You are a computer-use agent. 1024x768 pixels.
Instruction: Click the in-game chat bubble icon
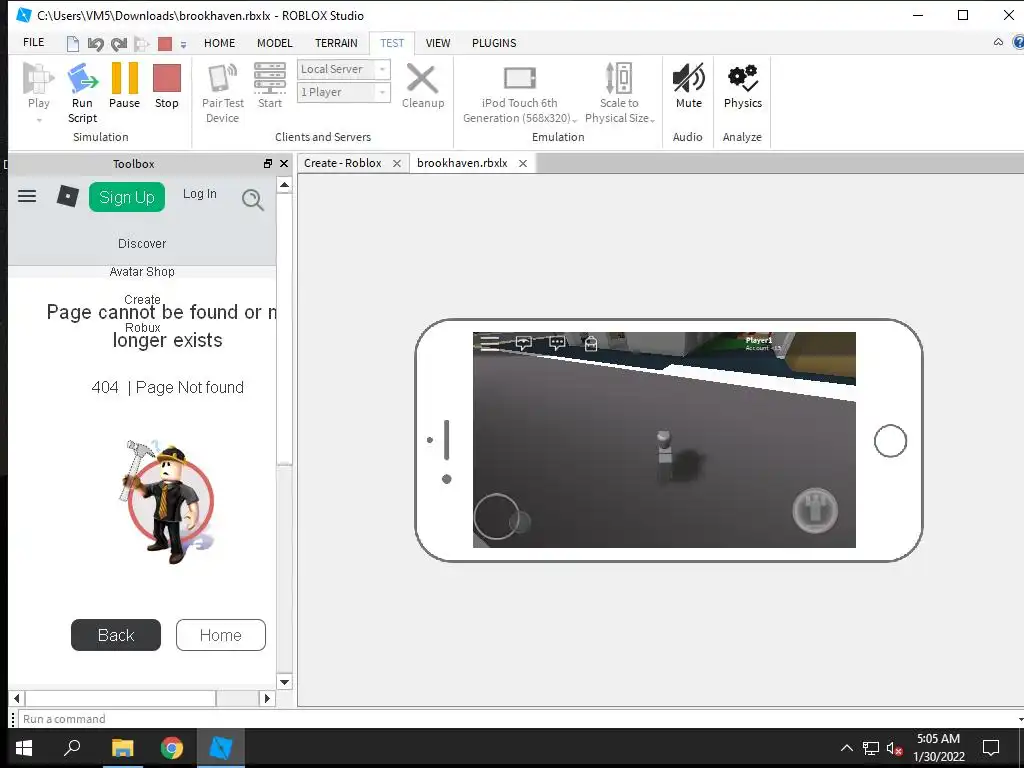[x=557, y=343]
